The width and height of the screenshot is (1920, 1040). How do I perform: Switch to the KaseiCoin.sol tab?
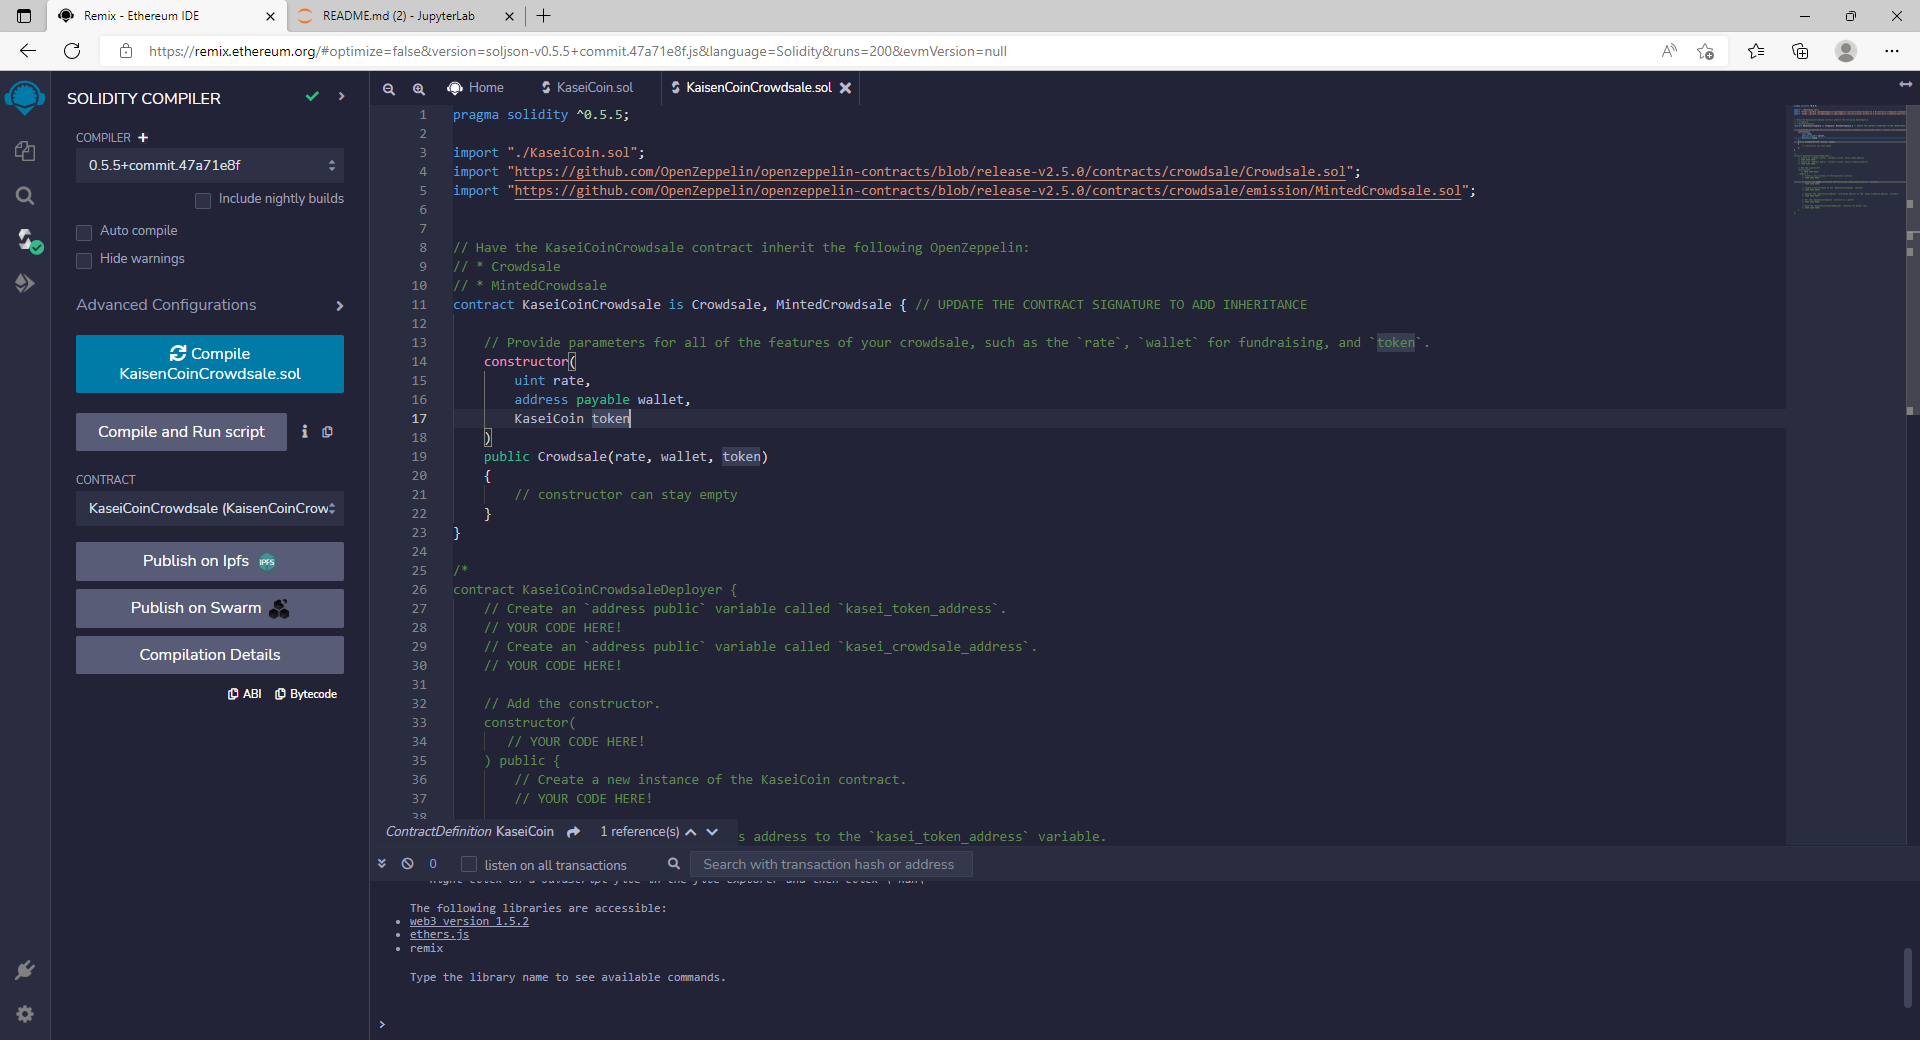click(x=588, y=88)
